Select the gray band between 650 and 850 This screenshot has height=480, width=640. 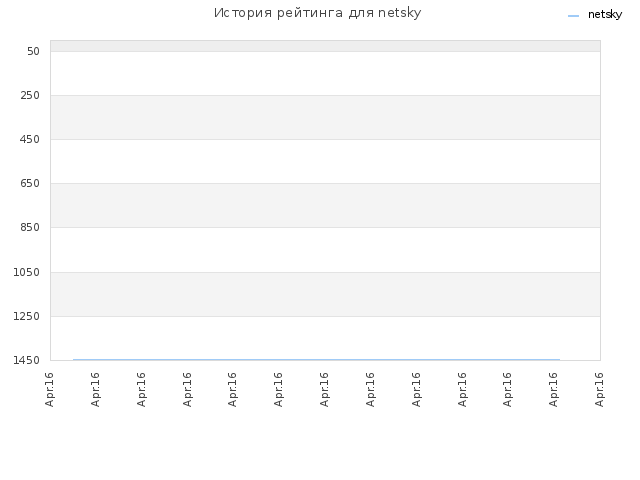(325, 206)
